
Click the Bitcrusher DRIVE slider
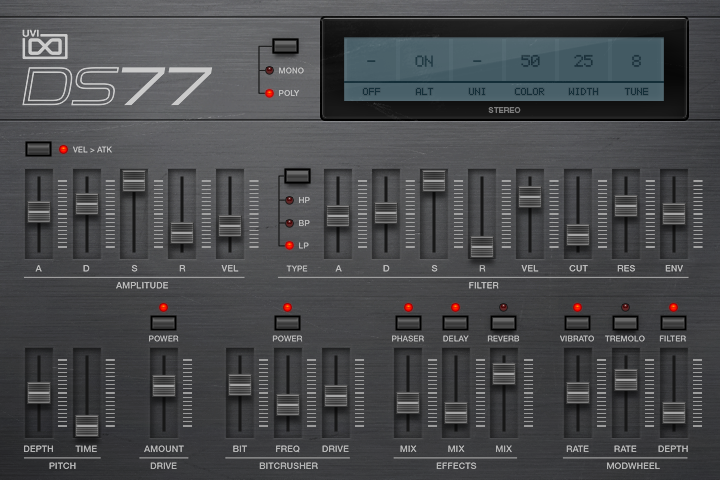pos(336,395)
